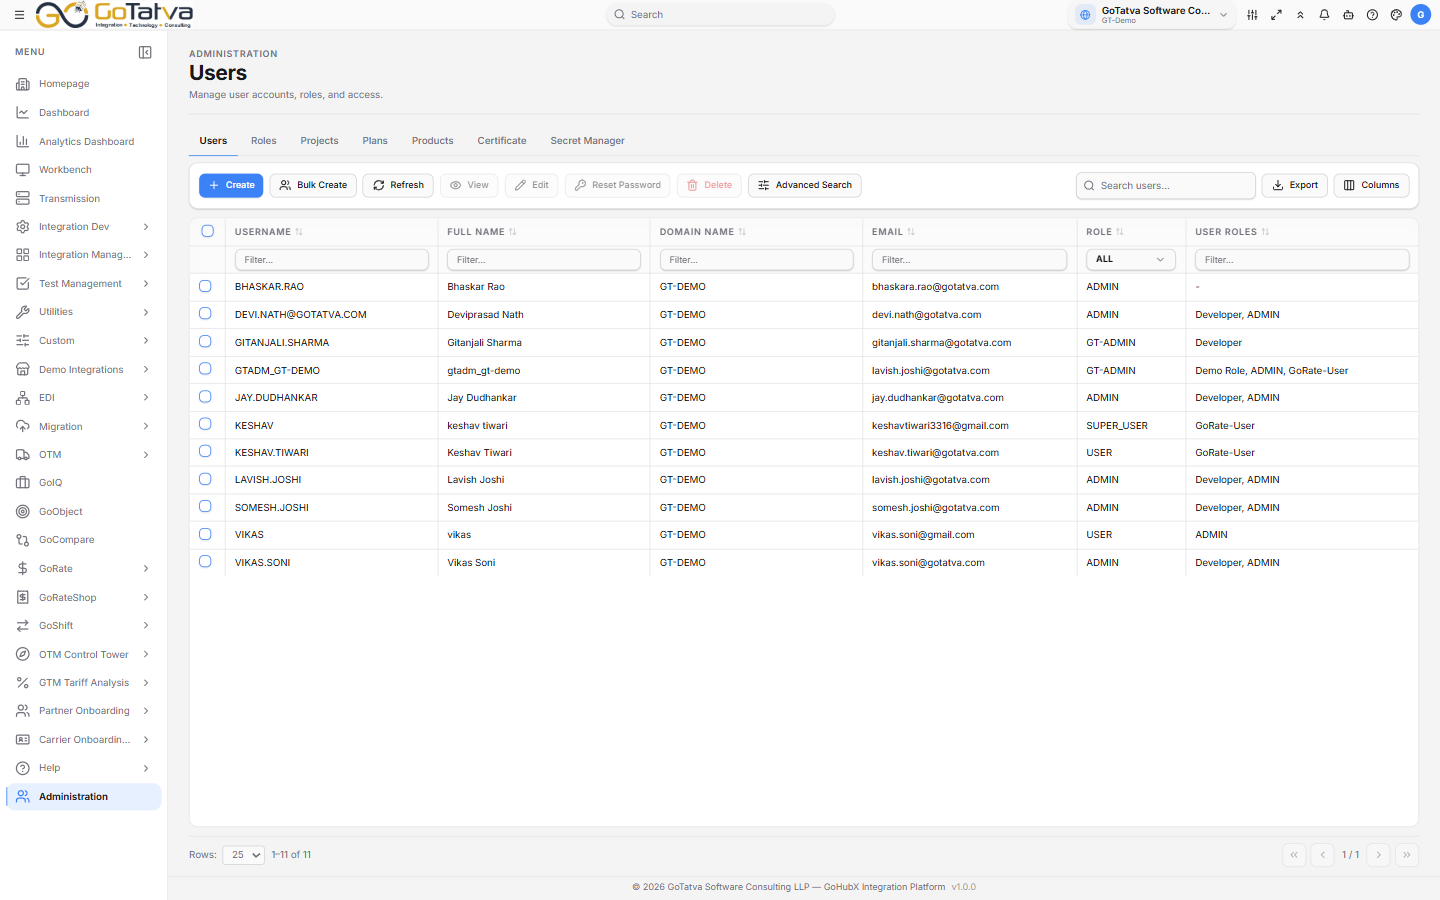Select the LAVISH.JOSHI row checkbox
The image size is (1440, 900).
[205, 479]
